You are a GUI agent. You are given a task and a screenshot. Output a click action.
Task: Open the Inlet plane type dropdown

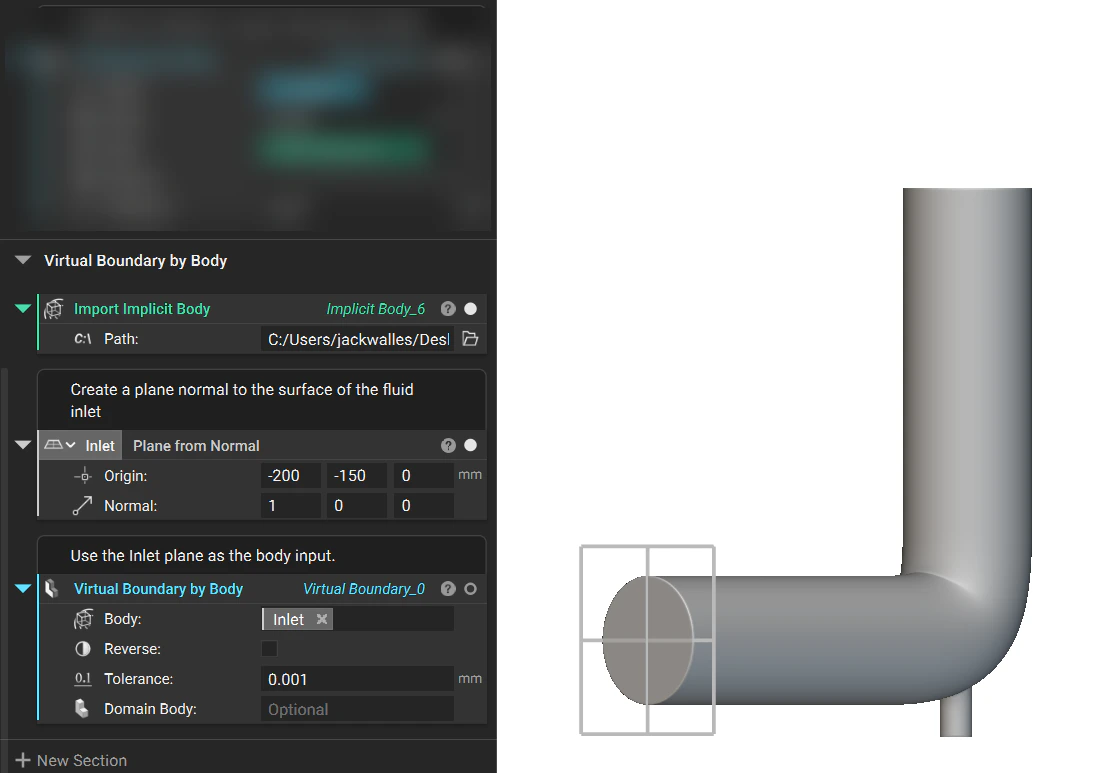click(x=70, y=445)
